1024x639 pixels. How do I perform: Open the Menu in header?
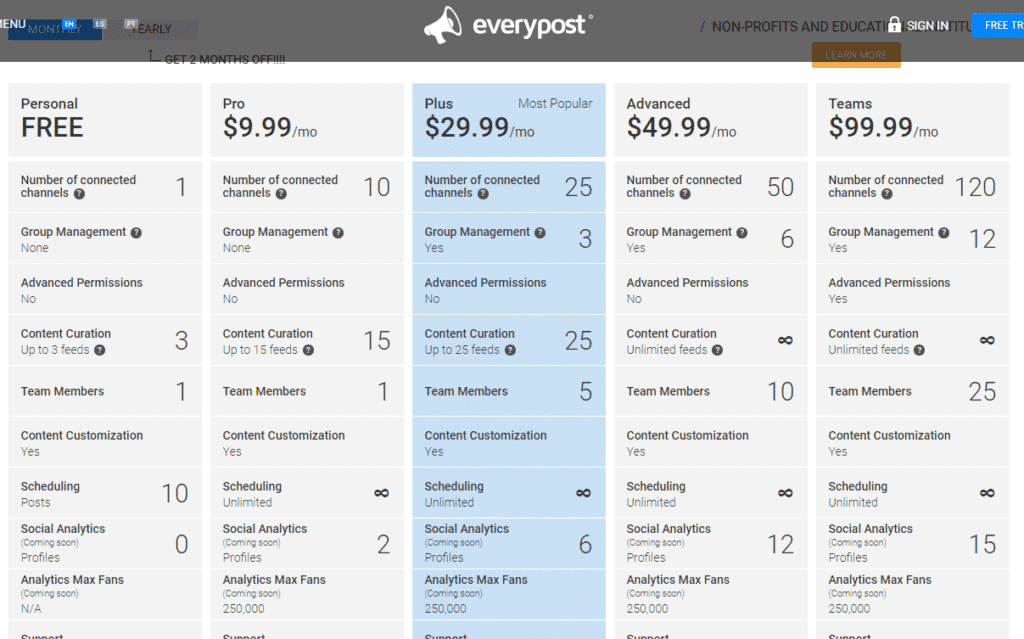click(12, 24)
